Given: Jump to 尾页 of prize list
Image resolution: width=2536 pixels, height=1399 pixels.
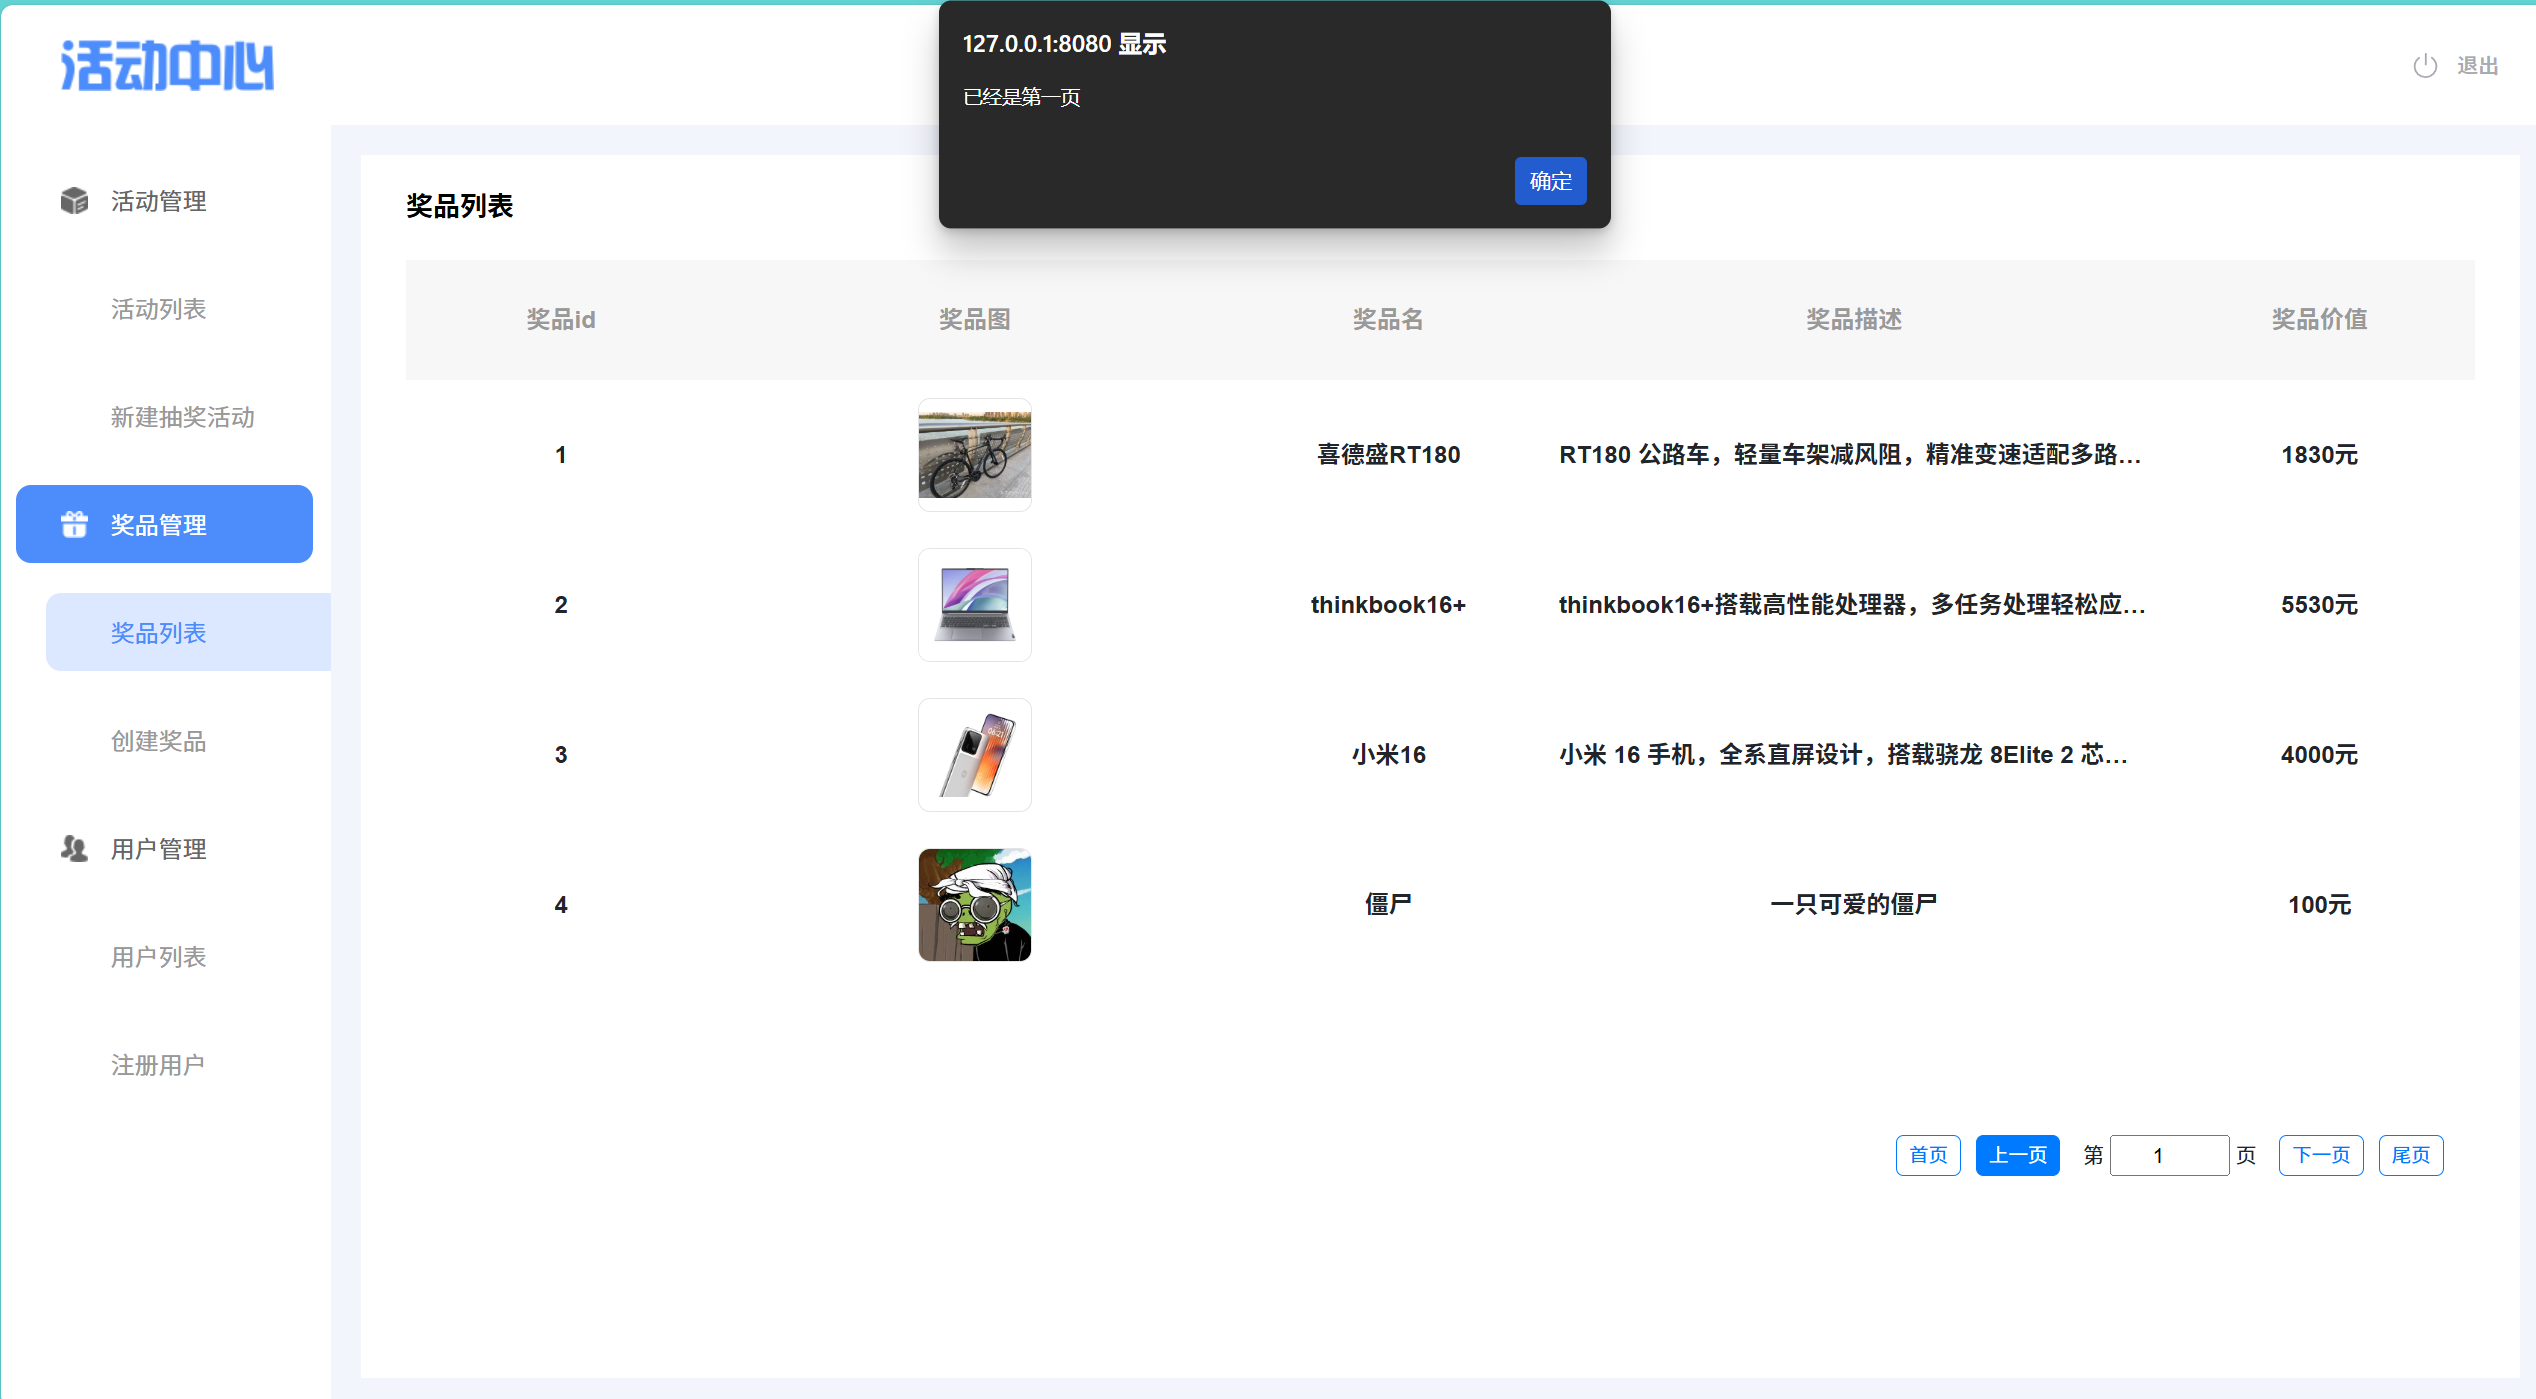Looking at the screenshot, I should pos(2410,1155).
